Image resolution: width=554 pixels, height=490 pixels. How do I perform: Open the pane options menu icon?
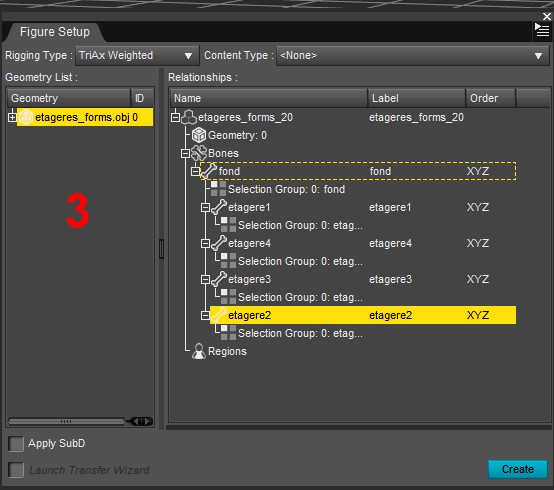point(542,30)
